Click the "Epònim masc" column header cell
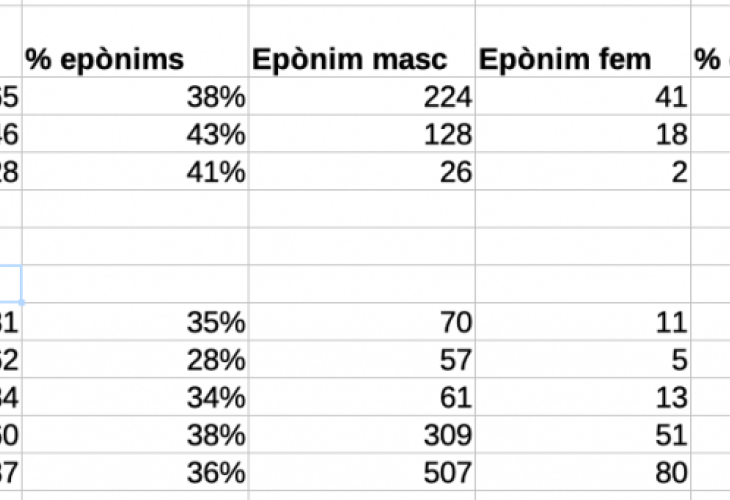730x500 pixels. tap(362, 60)
